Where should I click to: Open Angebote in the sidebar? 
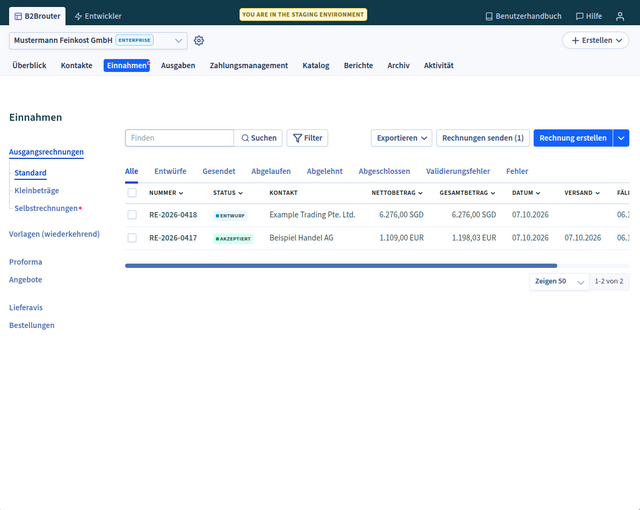pyautogui.click(x=26, y=279)
